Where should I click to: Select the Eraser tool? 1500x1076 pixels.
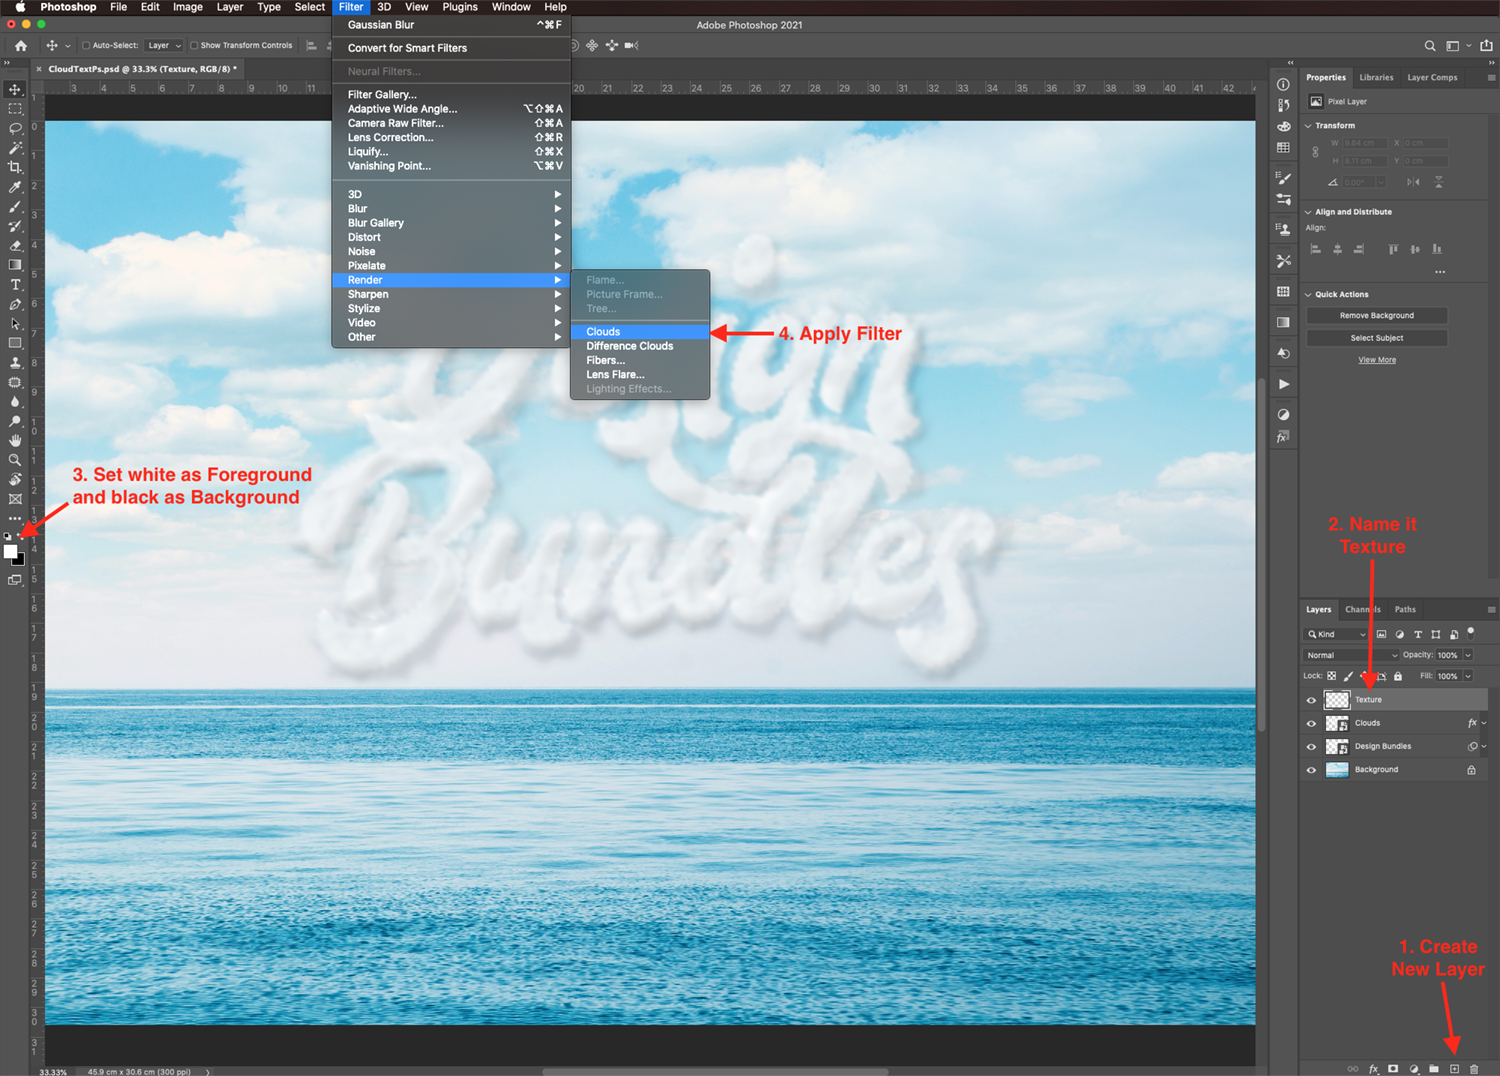tap(15, 246)
